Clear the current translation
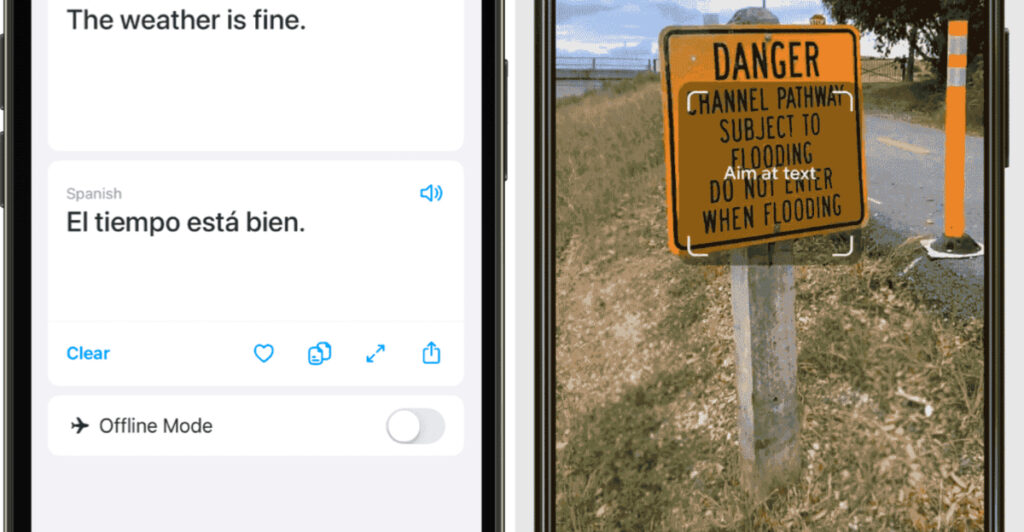Screen dimensions: 1024x532 click(x=88, y=353)
